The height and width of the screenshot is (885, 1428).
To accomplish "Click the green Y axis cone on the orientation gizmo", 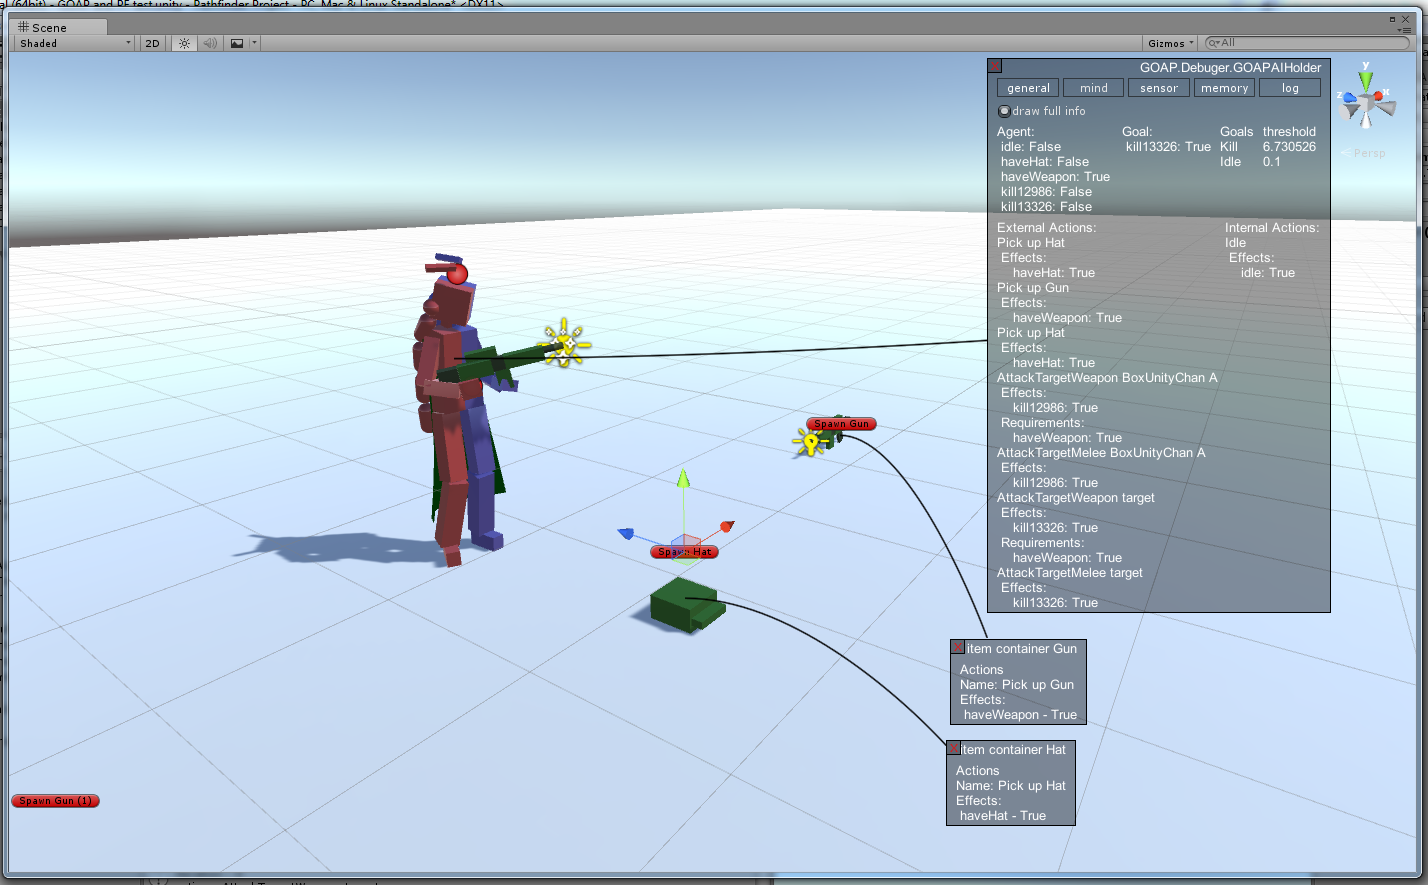I will (1365, 79).
